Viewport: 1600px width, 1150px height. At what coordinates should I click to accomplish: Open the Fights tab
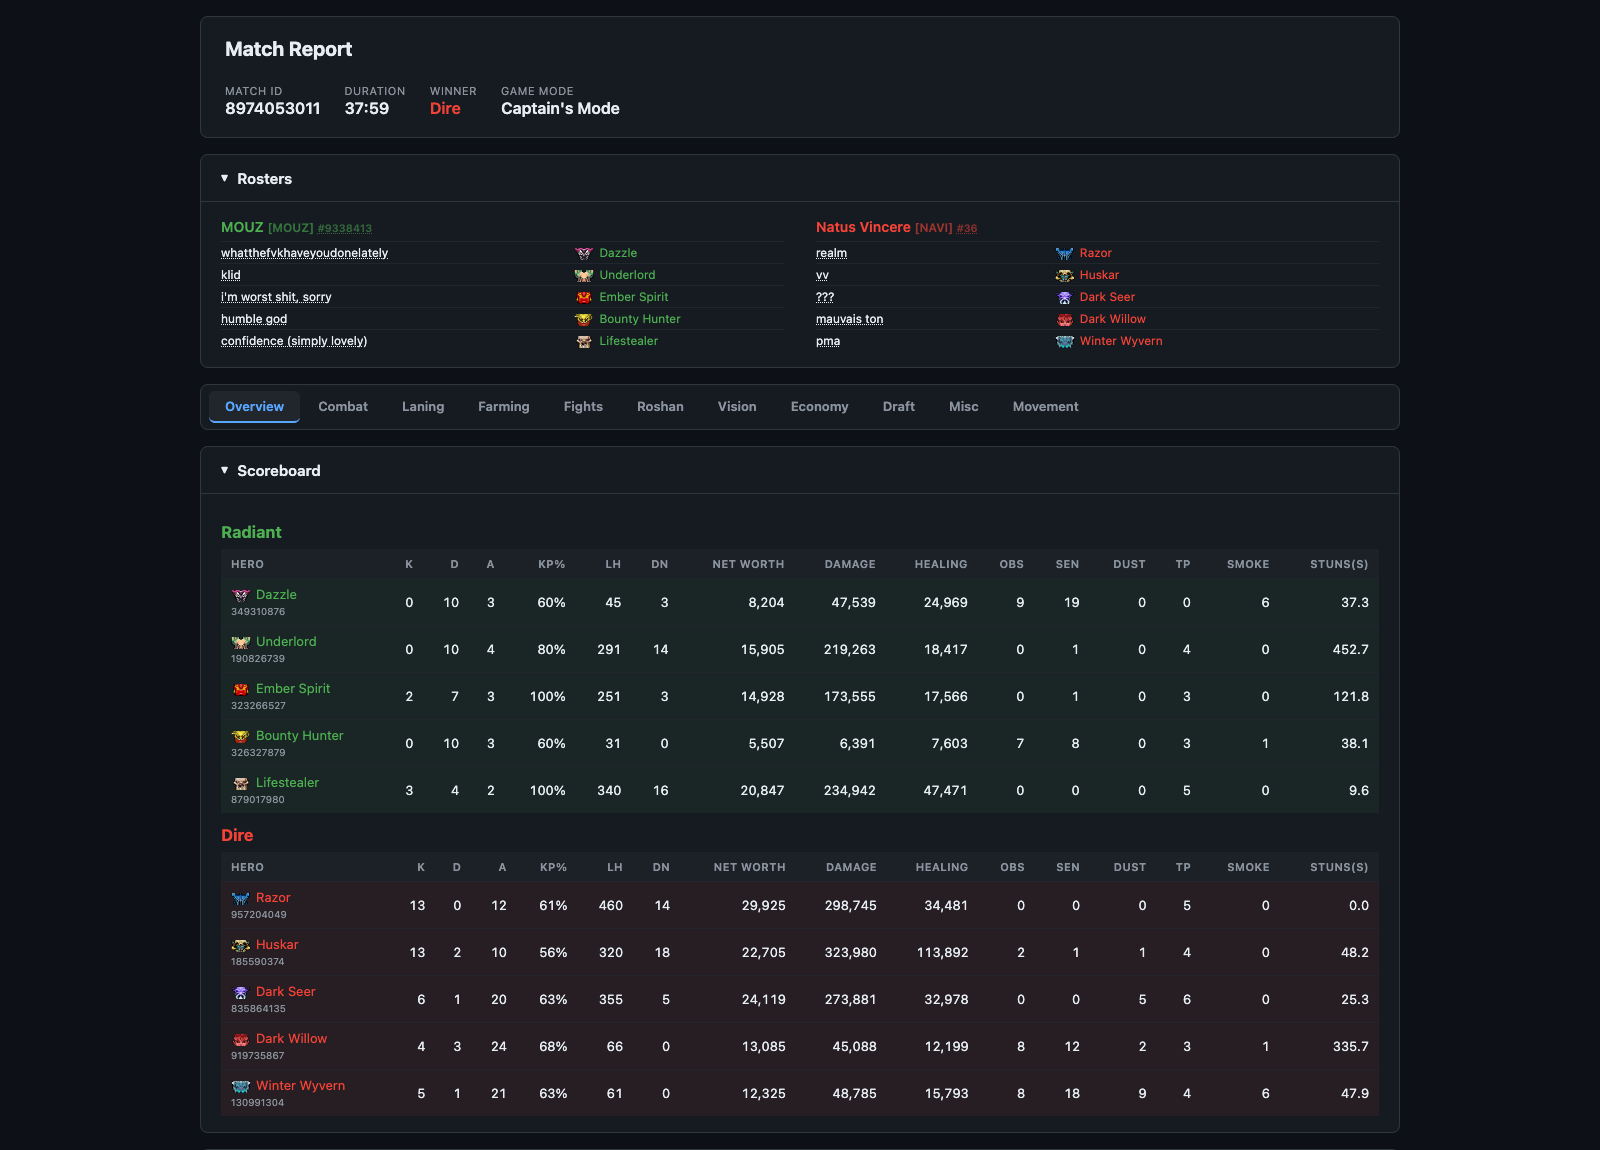[x=583, y=407]
